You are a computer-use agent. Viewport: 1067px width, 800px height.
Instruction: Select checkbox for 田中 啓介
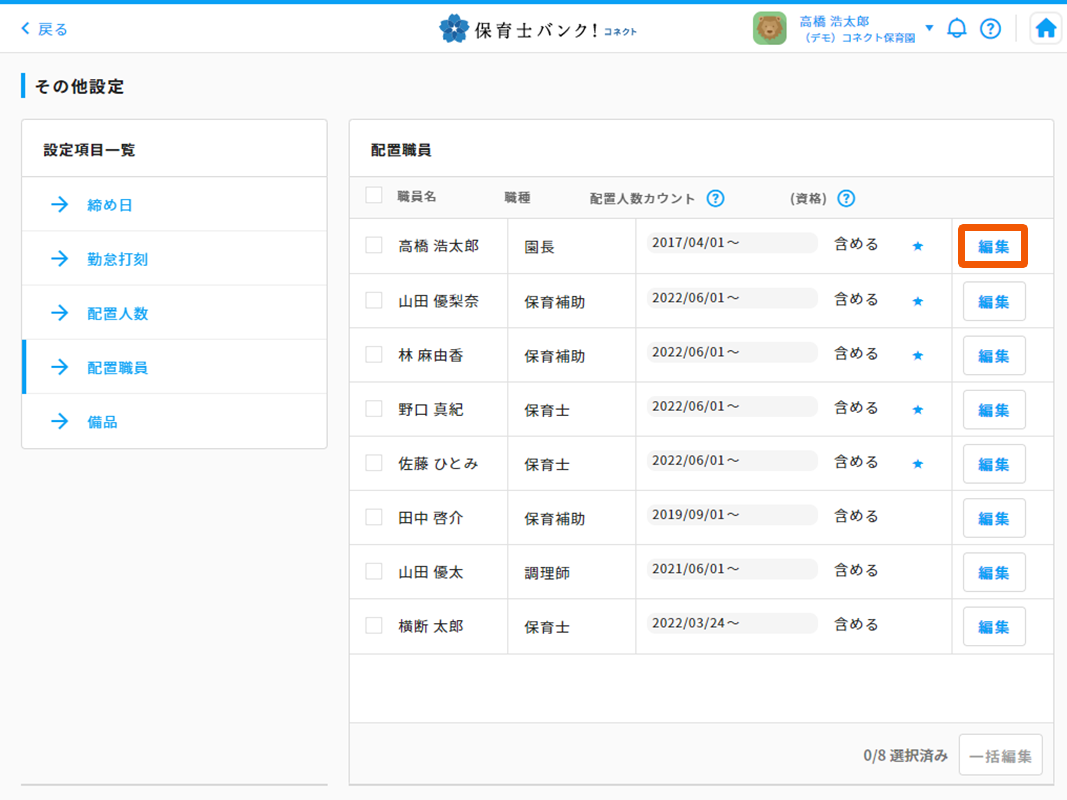click(374, 517)
